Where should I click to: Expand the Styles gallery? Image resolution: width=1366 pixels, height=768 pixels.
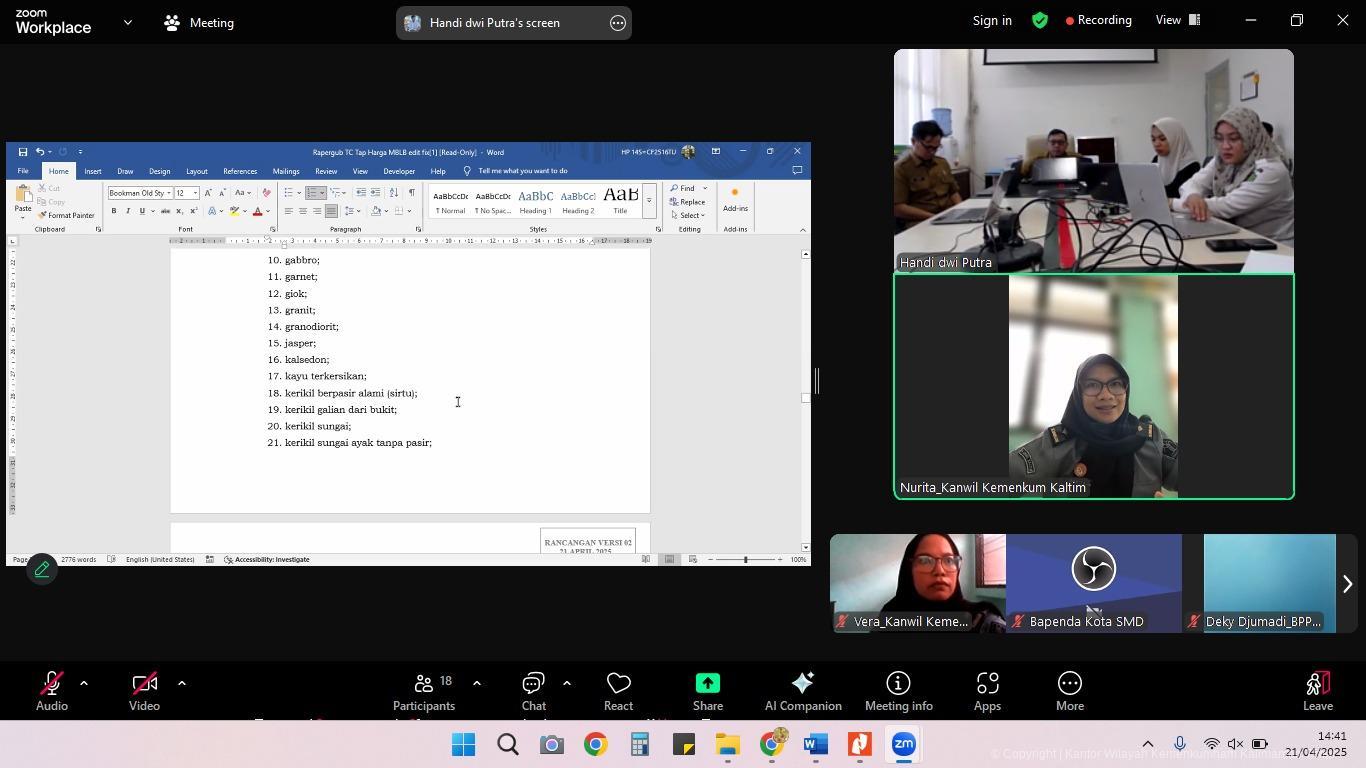click(x=648, y=200)
